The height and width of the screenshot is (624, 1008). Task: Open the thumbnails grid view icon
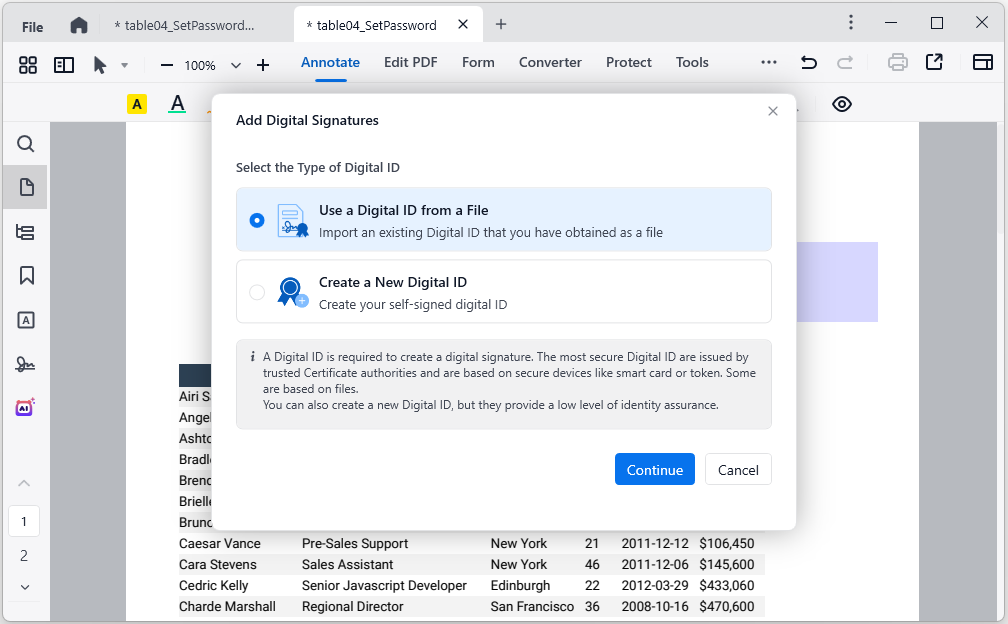coord(28,65)
